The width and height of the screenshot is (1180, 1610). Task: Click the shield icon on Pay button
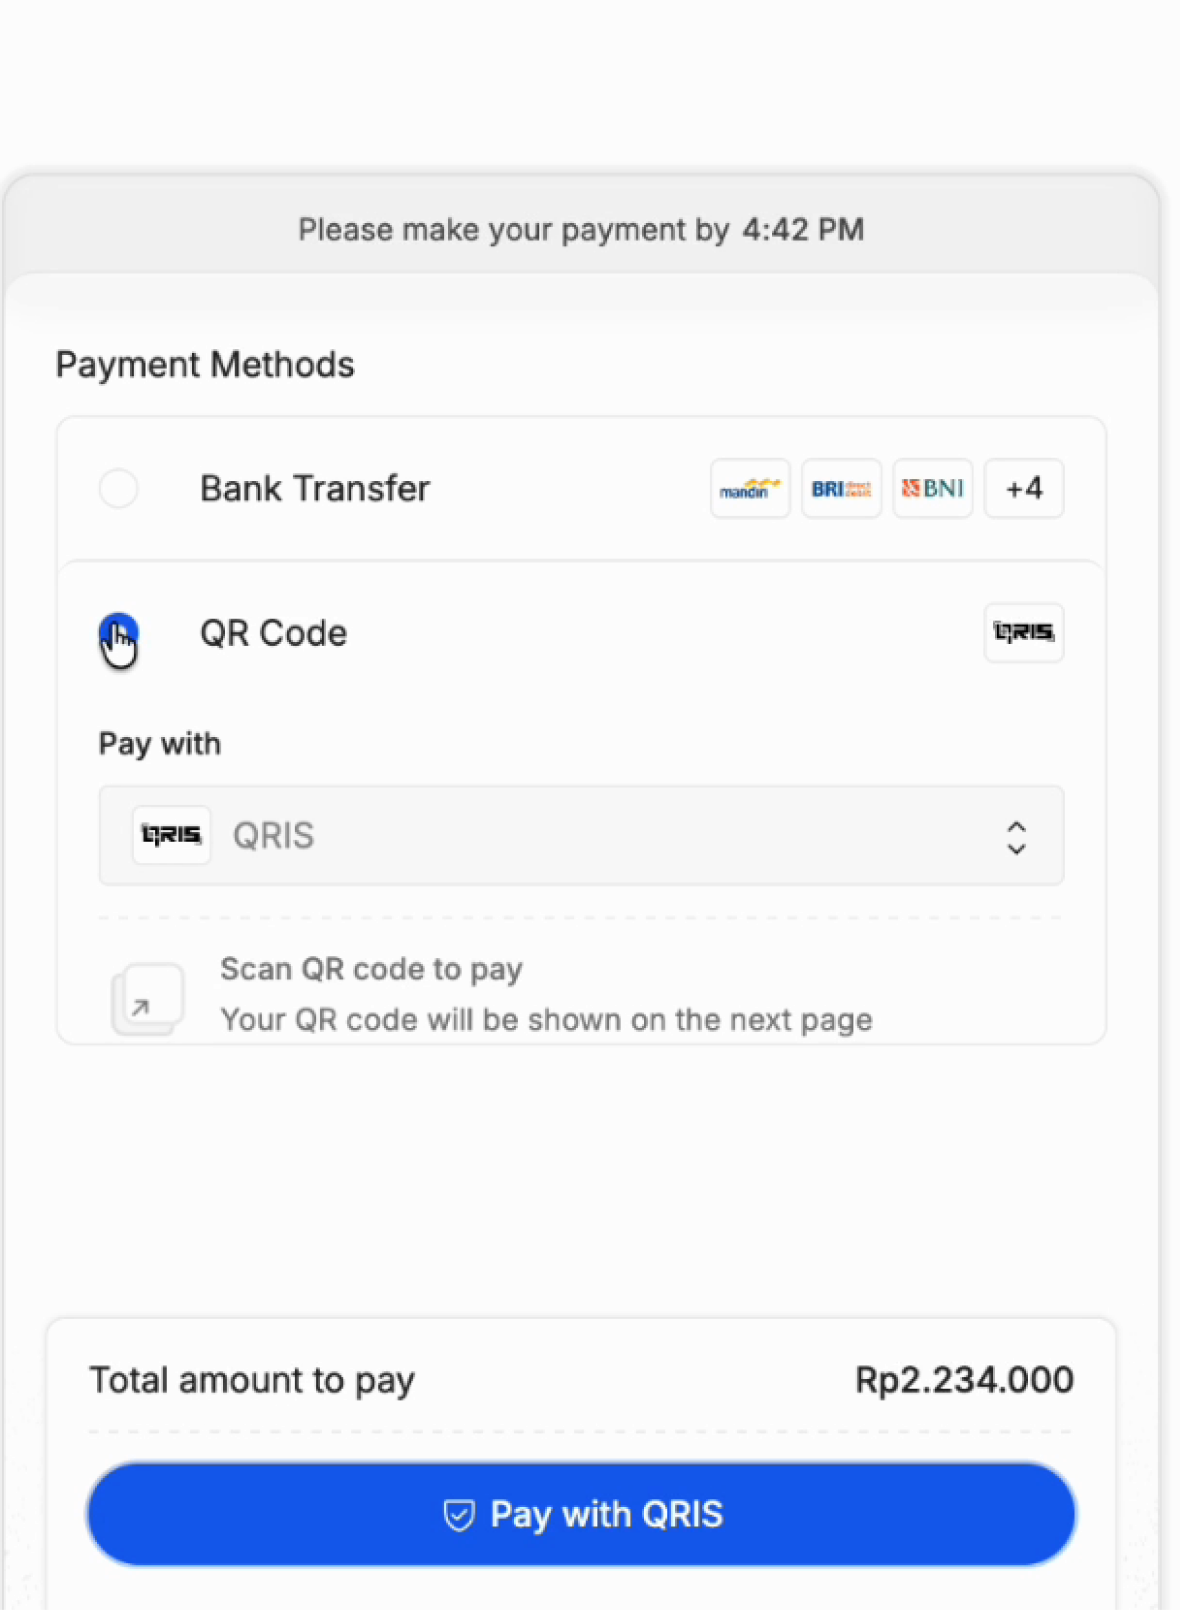point(459,1515)
